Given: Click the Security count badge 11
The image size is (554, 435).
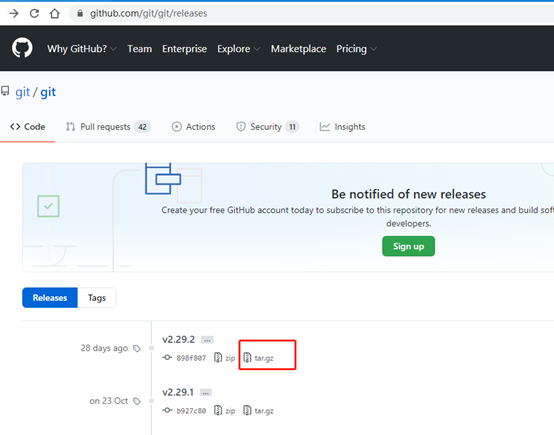Looking at the screenshot, I should coord(292,127).
